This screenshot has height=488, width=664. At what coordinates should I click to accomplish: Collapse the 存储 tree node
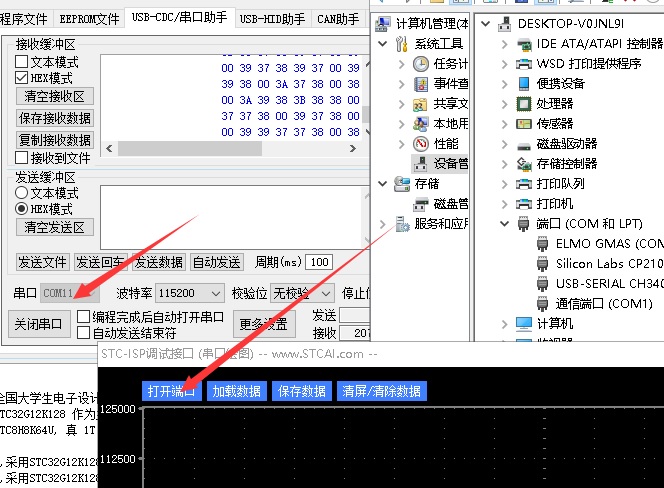(382, 184)
